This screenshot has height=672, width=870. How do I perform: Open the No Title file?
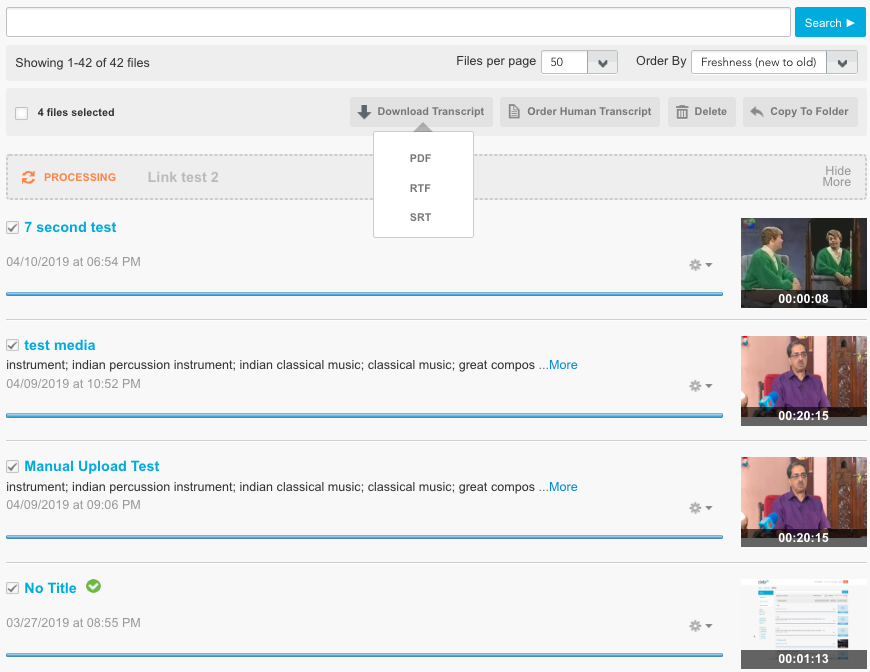point(50,588)
